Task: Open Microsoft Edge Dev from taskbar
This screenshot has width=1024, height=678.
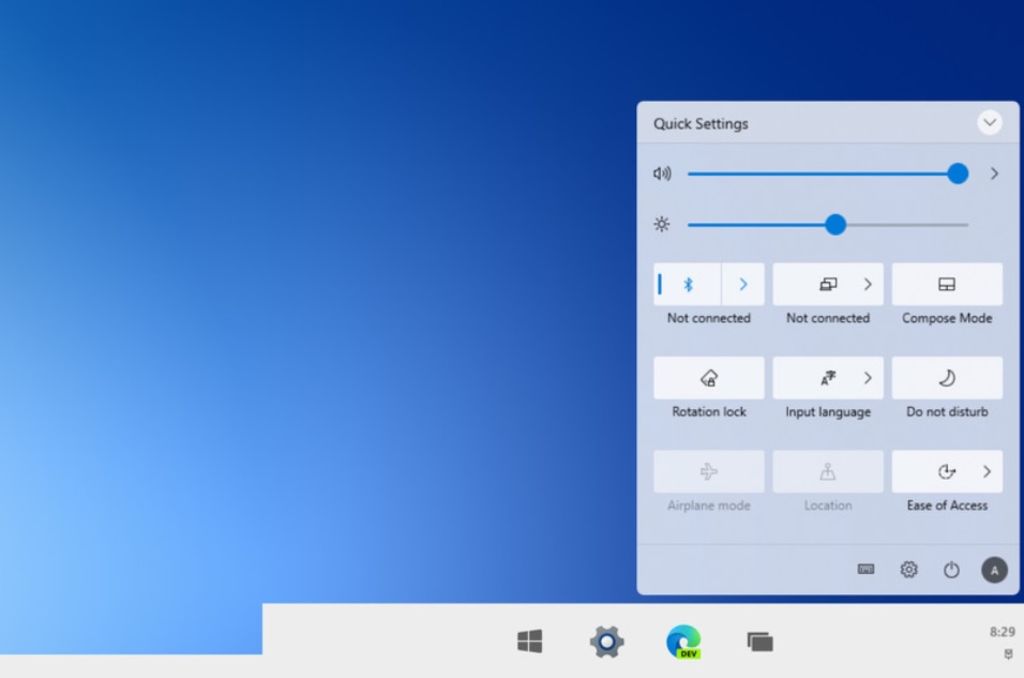Action: (684, 641)
